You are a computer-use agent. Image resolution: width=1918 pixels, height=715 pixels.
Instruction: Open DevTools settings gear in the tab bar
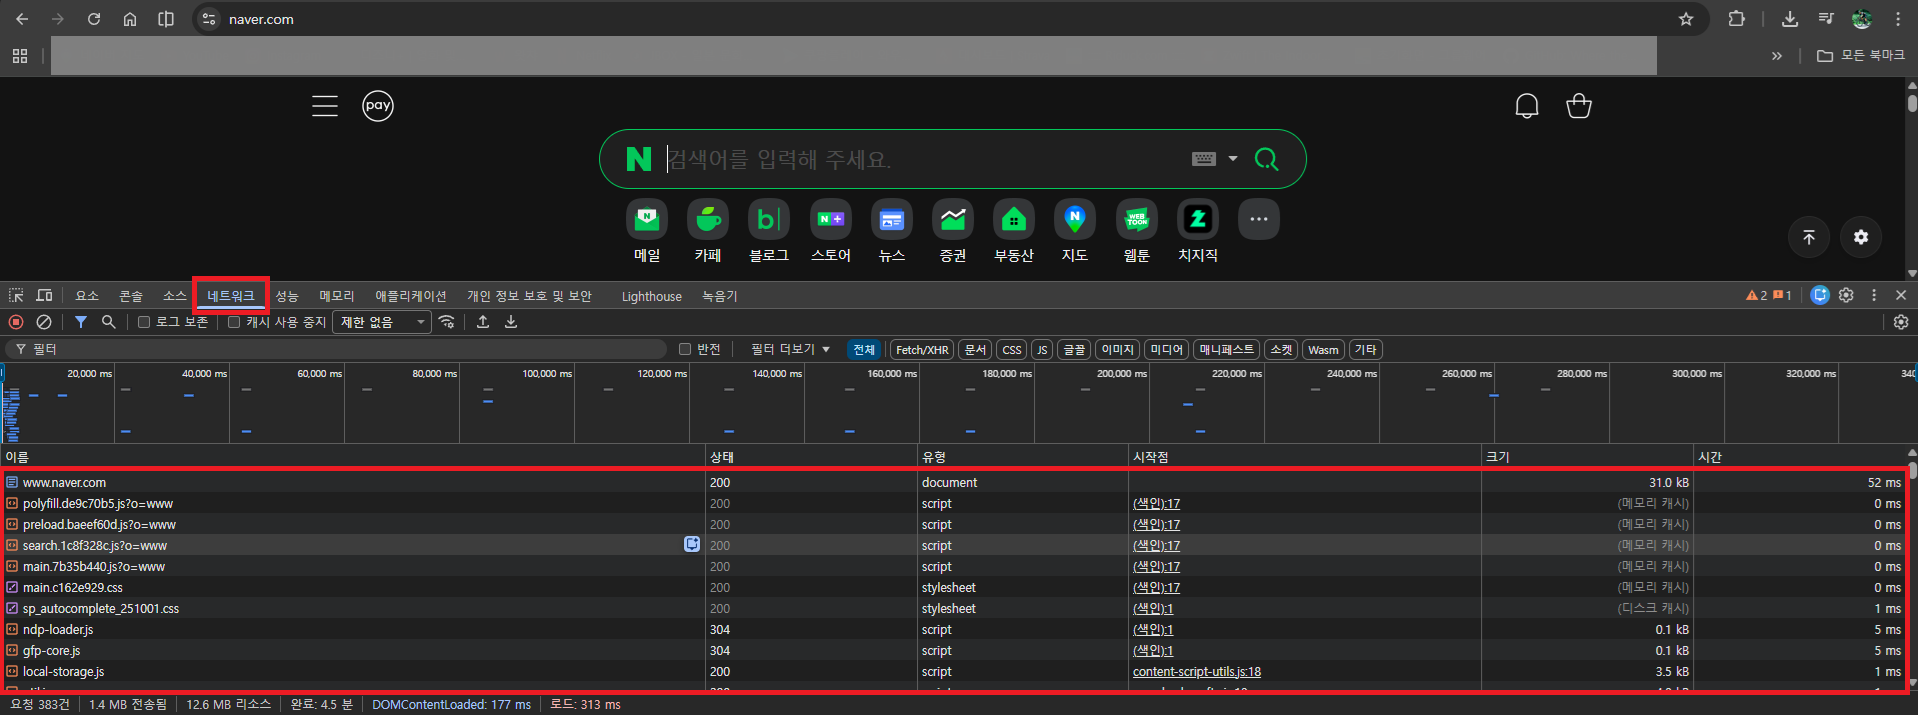(x=1846, y=295)
